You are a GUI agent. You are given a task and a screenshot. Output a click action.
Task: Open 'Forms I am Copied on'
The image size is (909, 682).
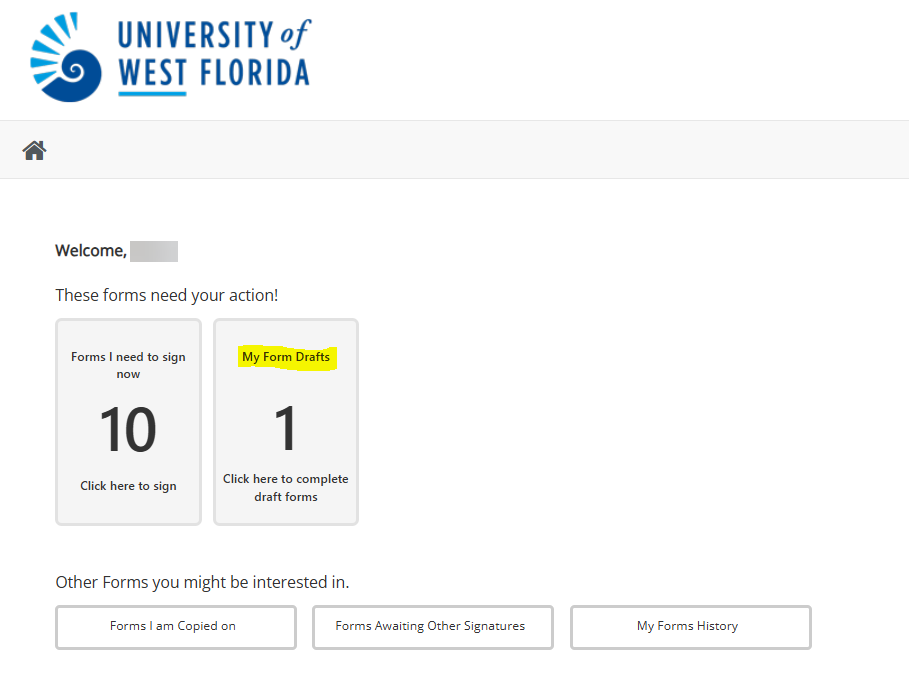pos(176,627)
